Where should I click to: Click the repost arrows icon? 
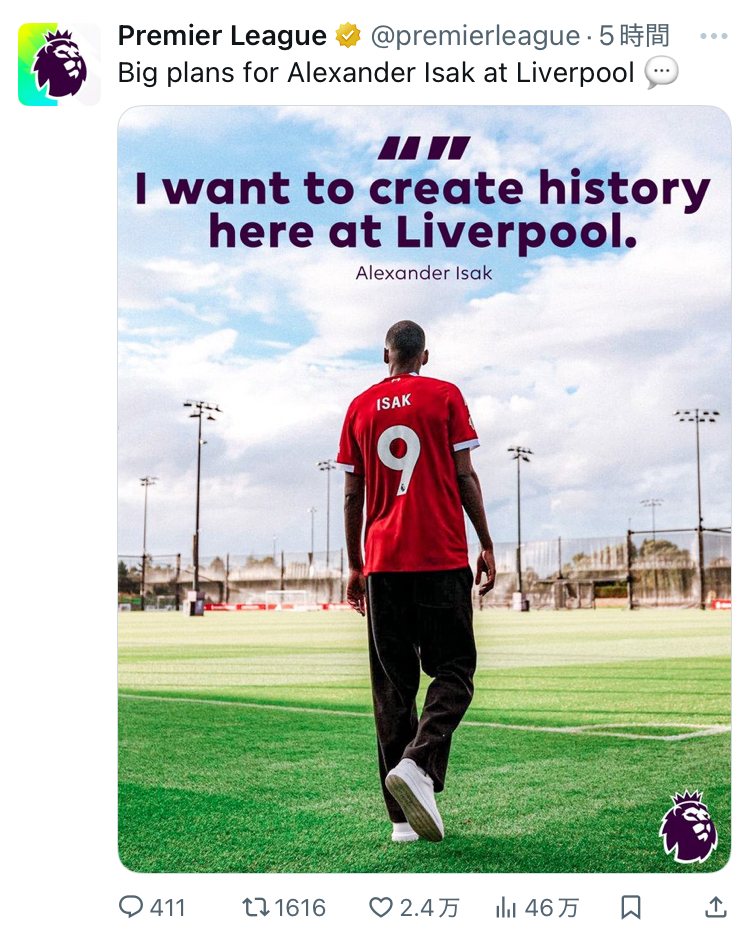click(x=256, y=907)
